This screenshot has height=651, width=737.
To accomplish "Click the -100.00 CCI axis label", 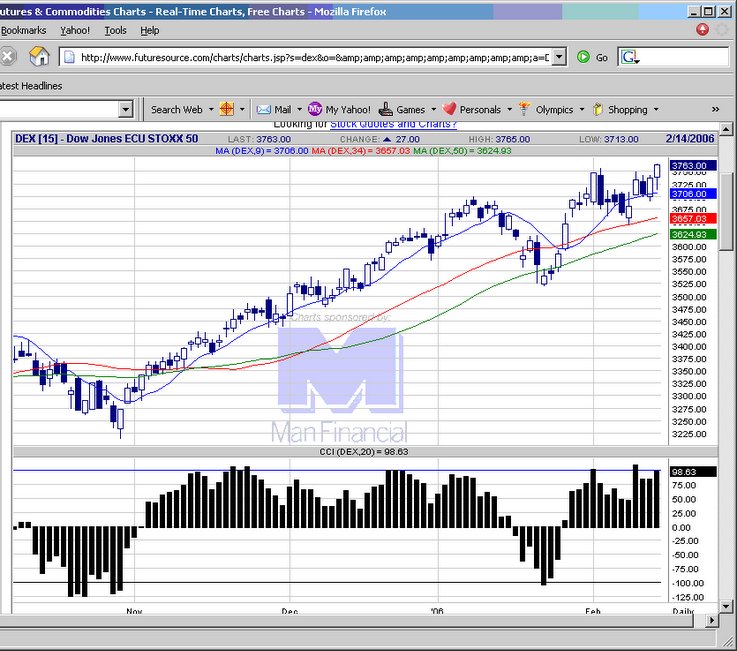I will pyautogui.click(x=688, y=583).
